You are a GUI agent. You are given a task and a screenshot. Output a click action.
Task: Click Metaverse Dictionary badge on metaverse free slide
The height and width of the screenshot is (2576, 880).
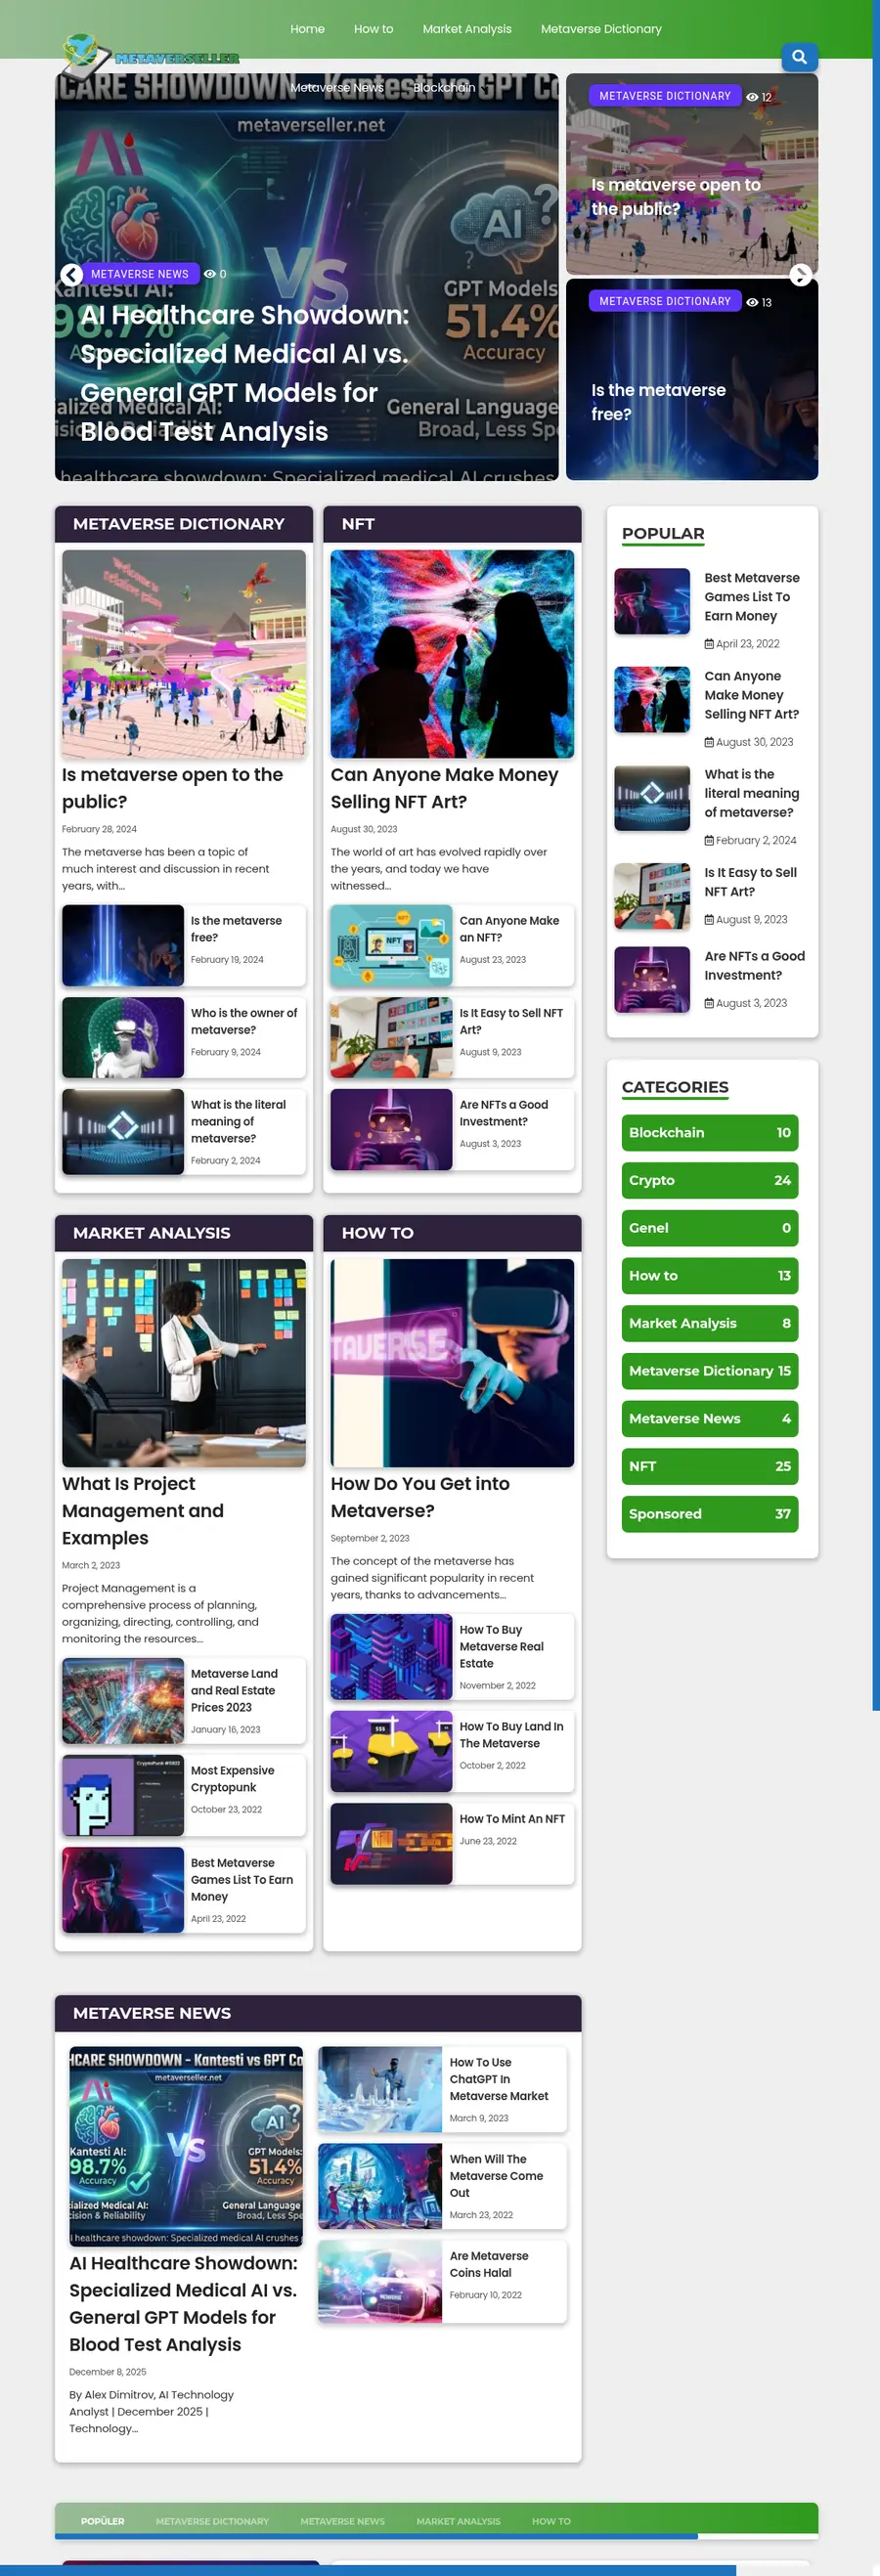point(665,301)
